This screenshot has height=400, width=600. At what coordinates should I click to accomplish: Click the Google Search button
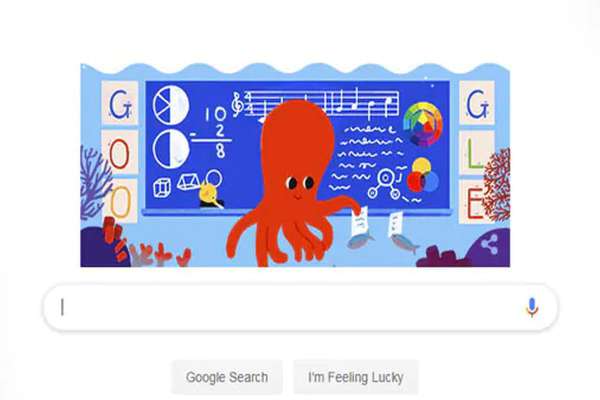click(227, 377)
